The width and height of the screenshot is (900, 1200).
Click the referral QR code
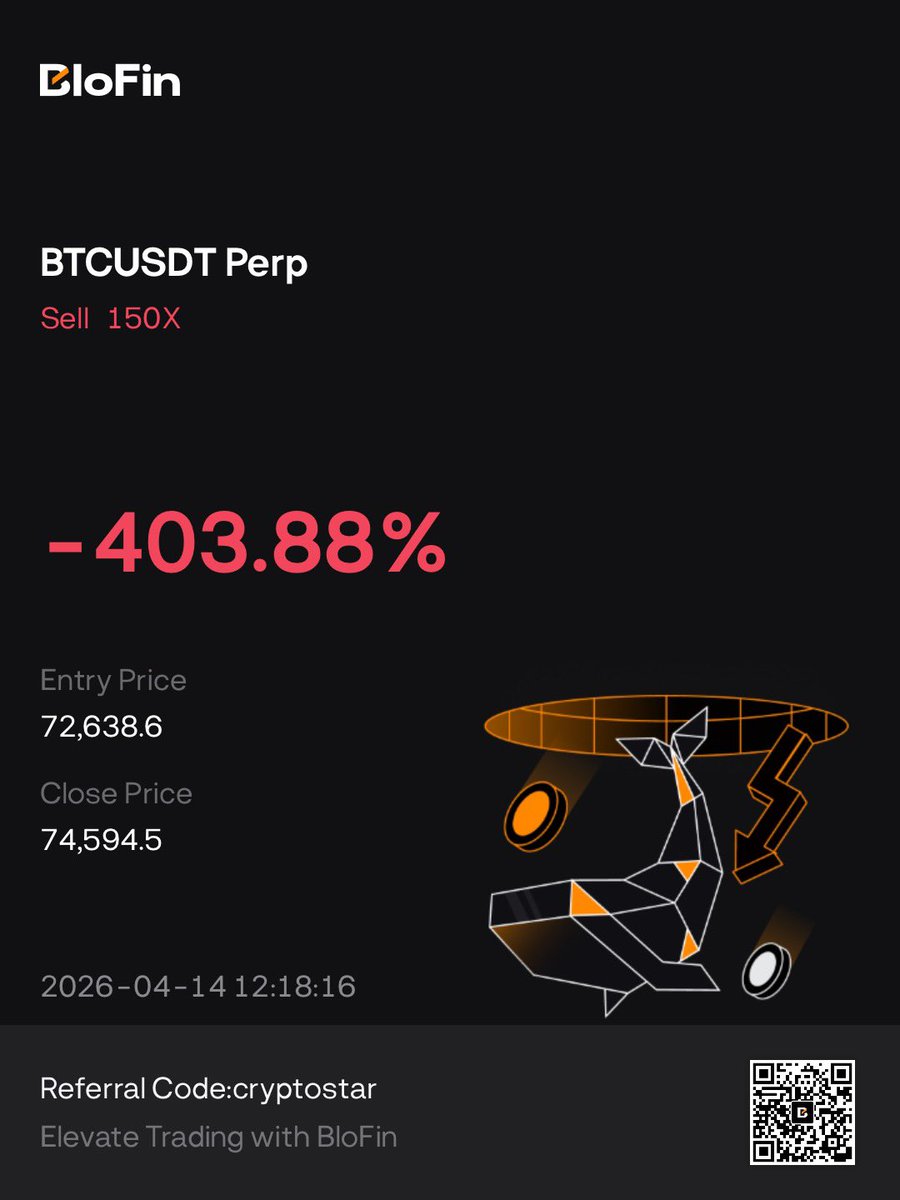pos(802,1112)
